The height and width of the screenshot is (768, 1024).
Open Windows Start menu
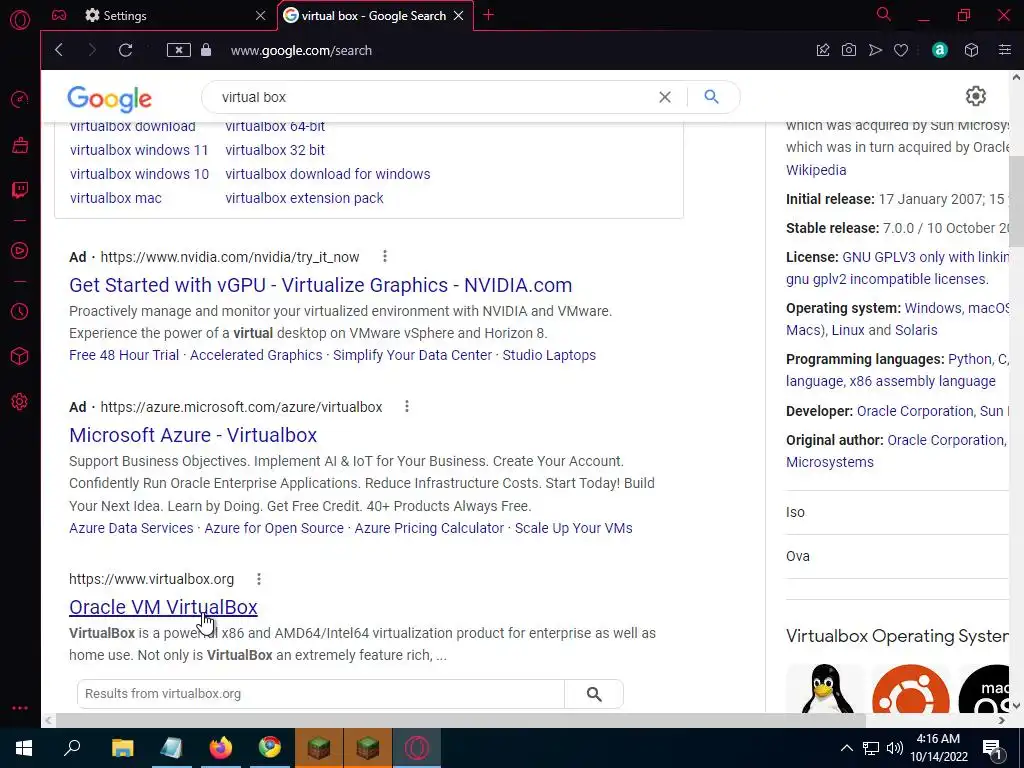[x=24, y=748]
